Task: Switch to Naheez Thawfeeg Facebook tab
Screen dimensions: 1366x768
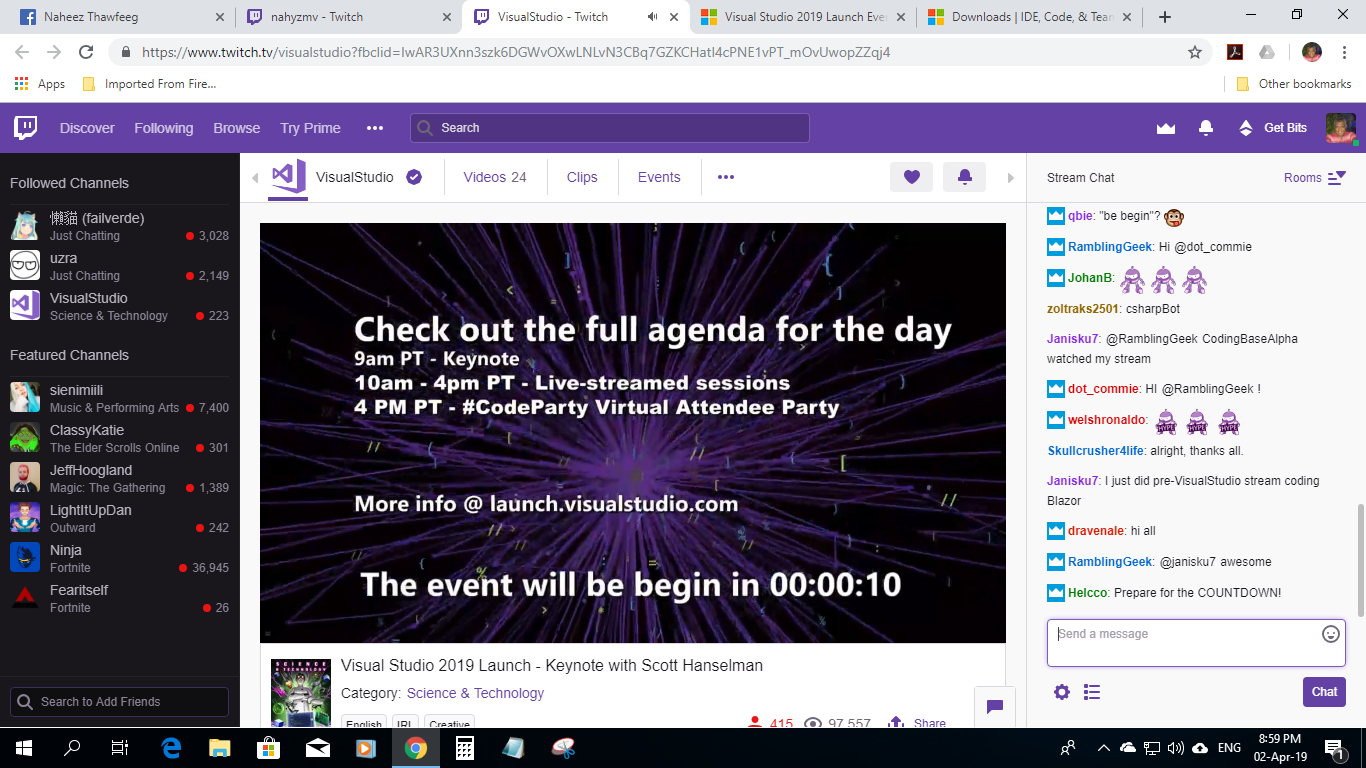Action: 120,17
